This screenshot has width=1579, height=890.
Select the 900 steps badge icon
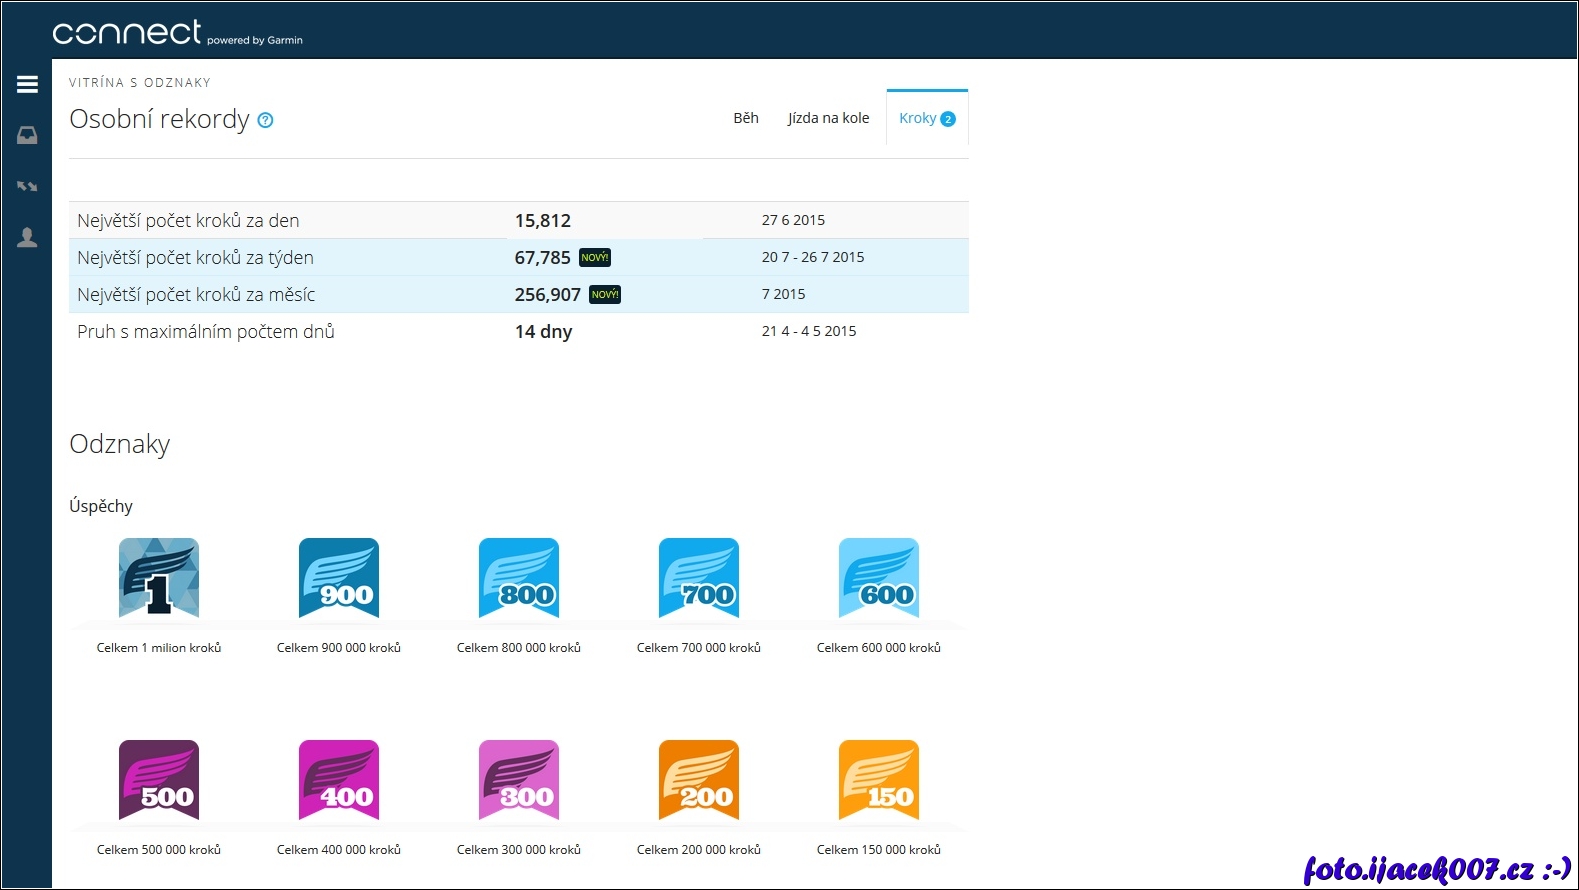coord(339,578)
